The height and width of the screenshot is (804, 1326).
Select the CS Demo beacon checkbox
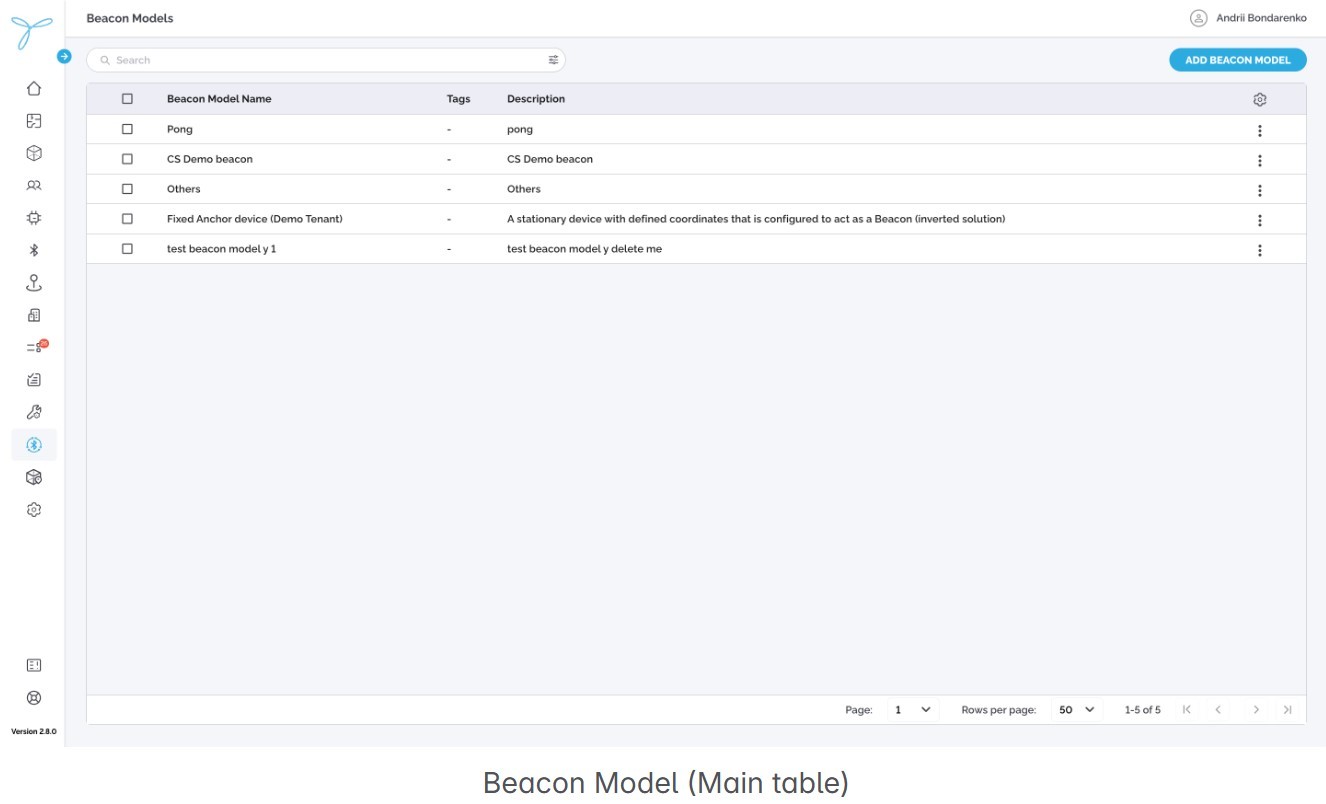click(127, 159)
